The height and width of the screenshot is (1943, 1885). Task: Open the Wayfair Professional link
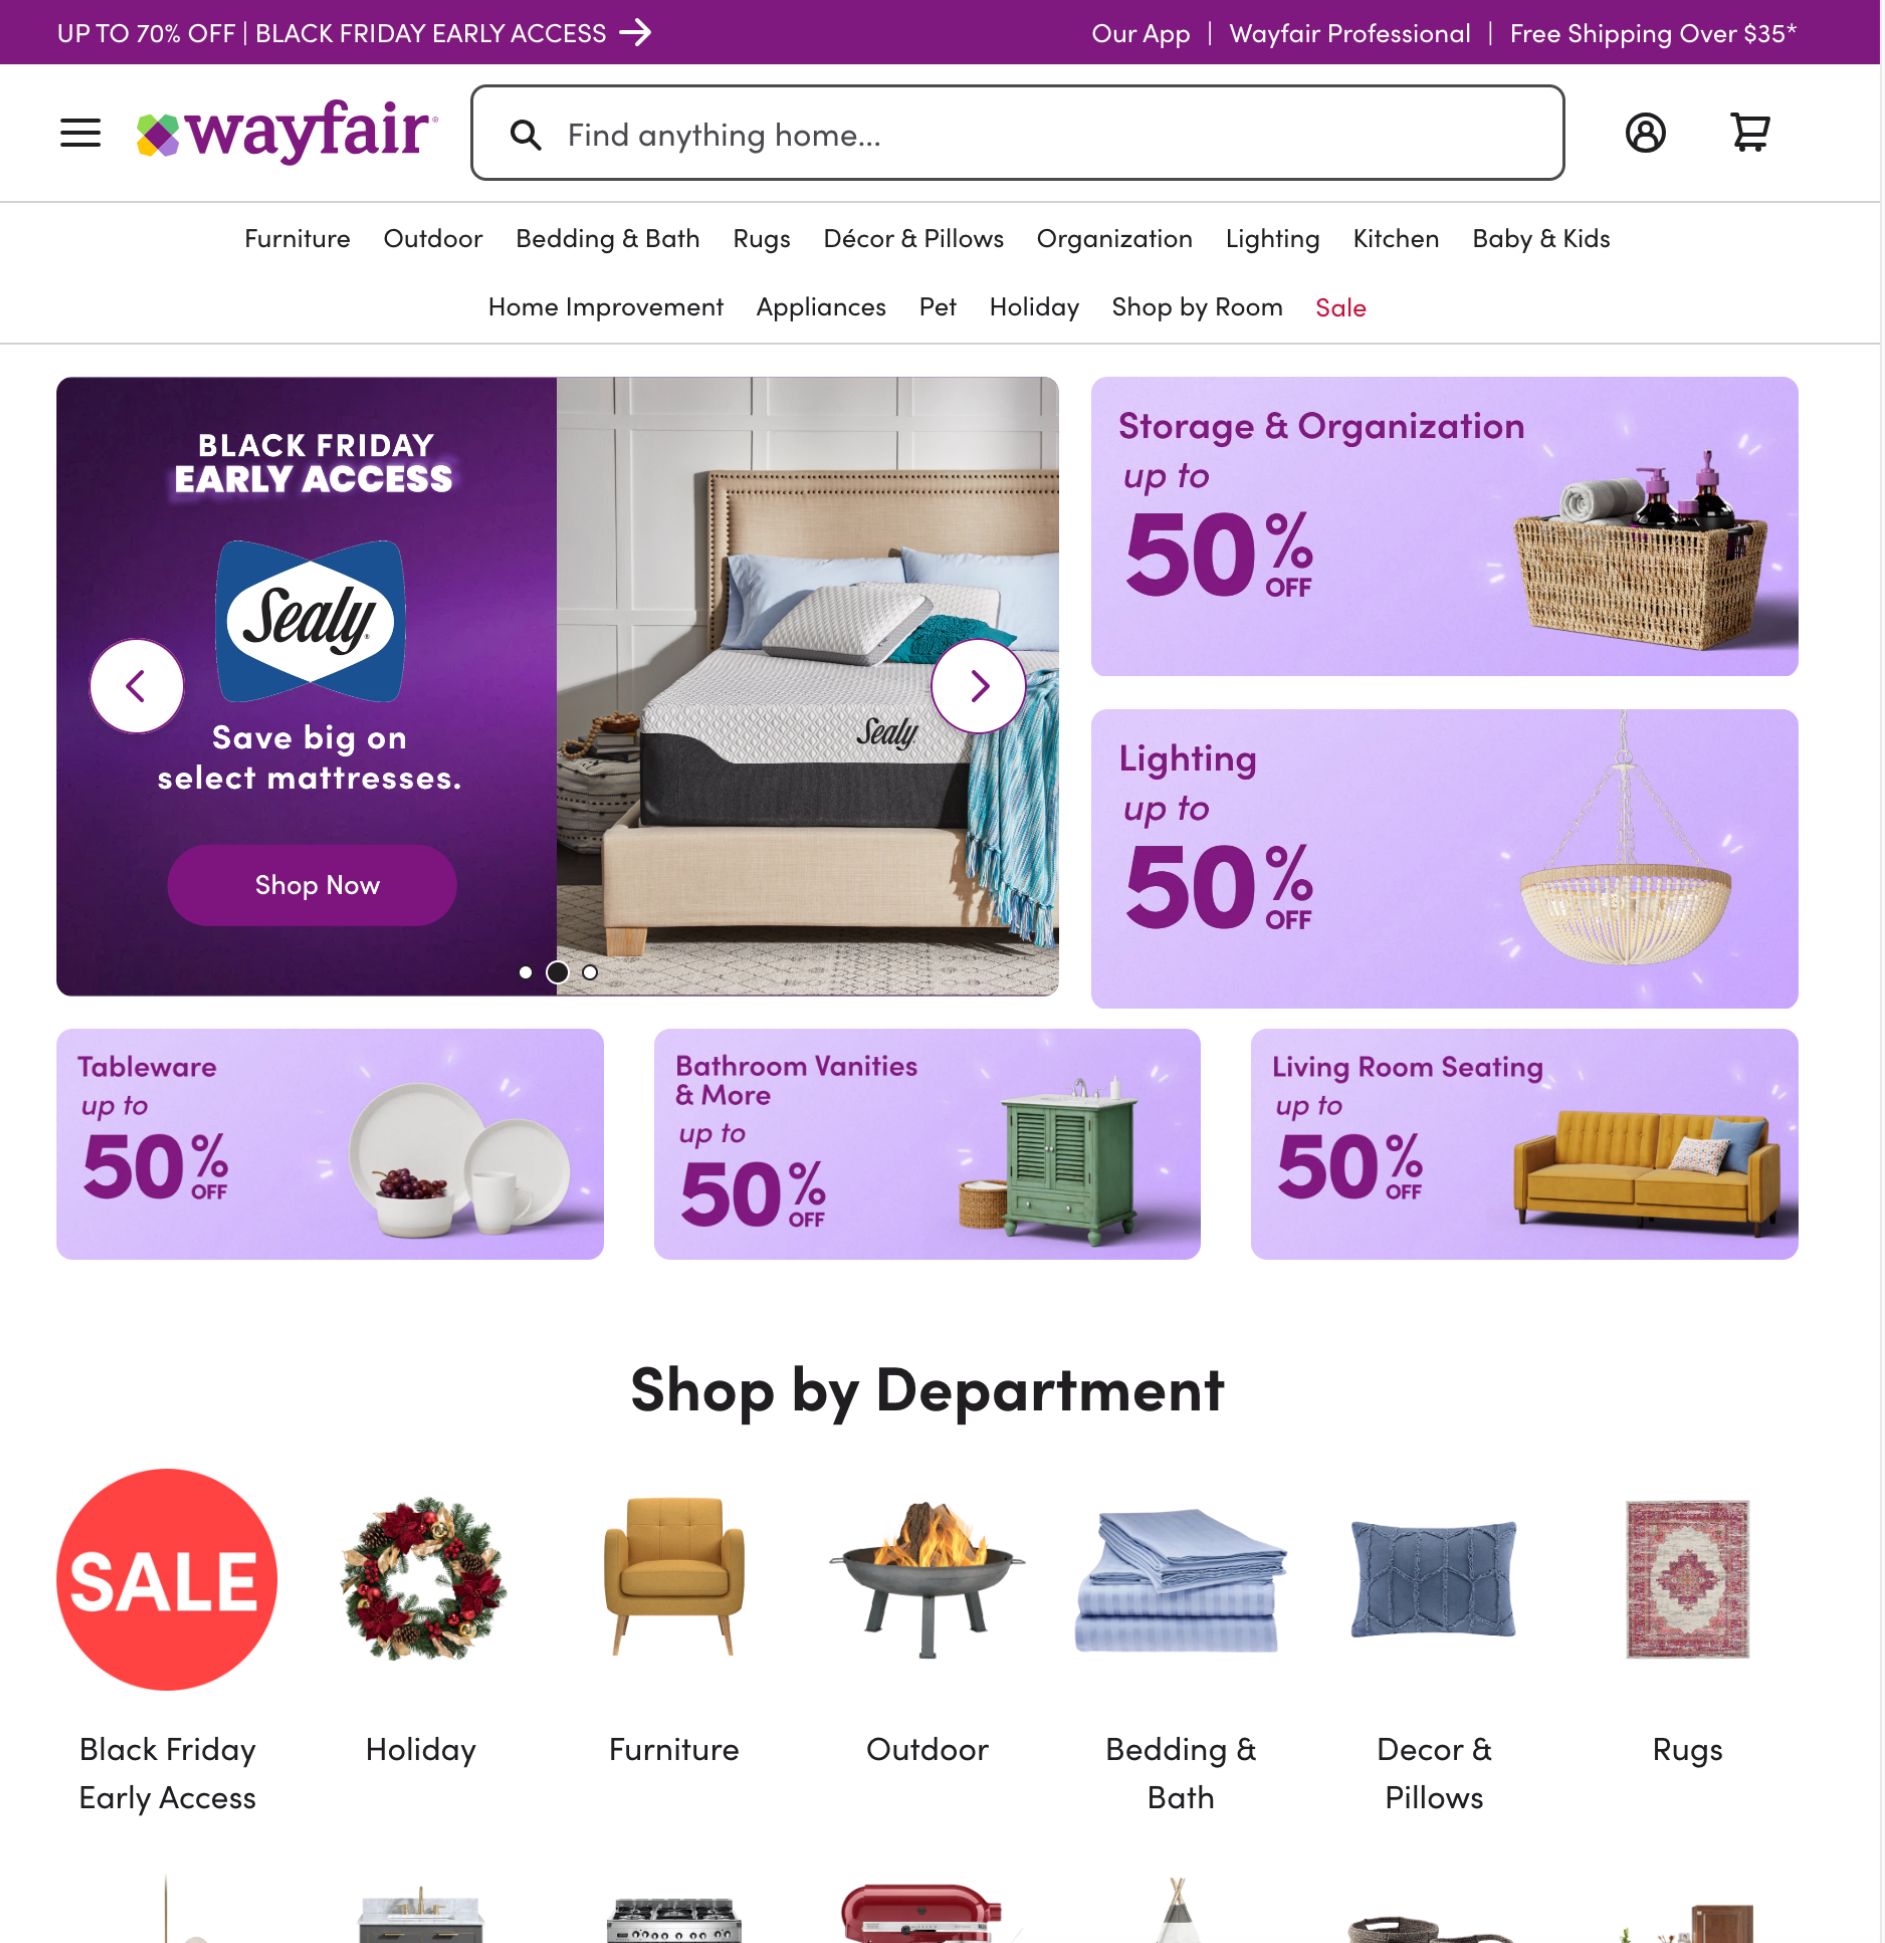tap(1349, 34)
